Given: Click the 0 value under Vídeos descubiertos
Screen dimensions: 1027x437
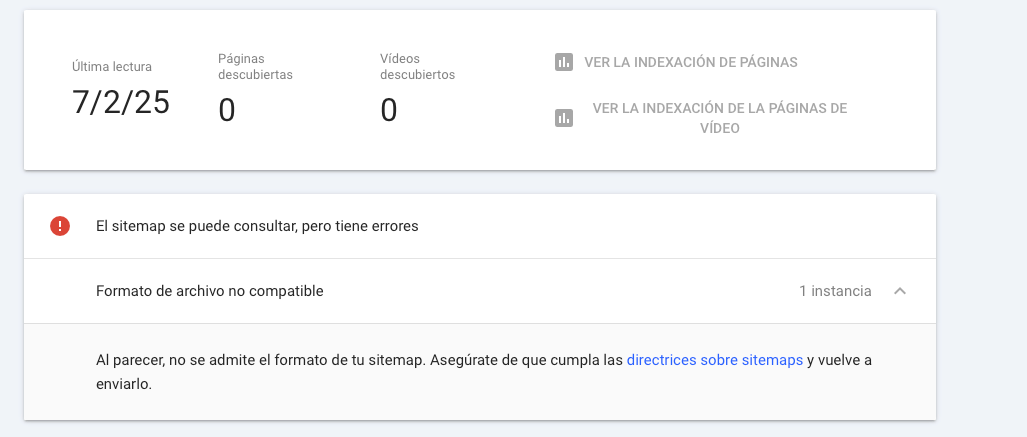Looking at the screenshot, I should [388, 110].
